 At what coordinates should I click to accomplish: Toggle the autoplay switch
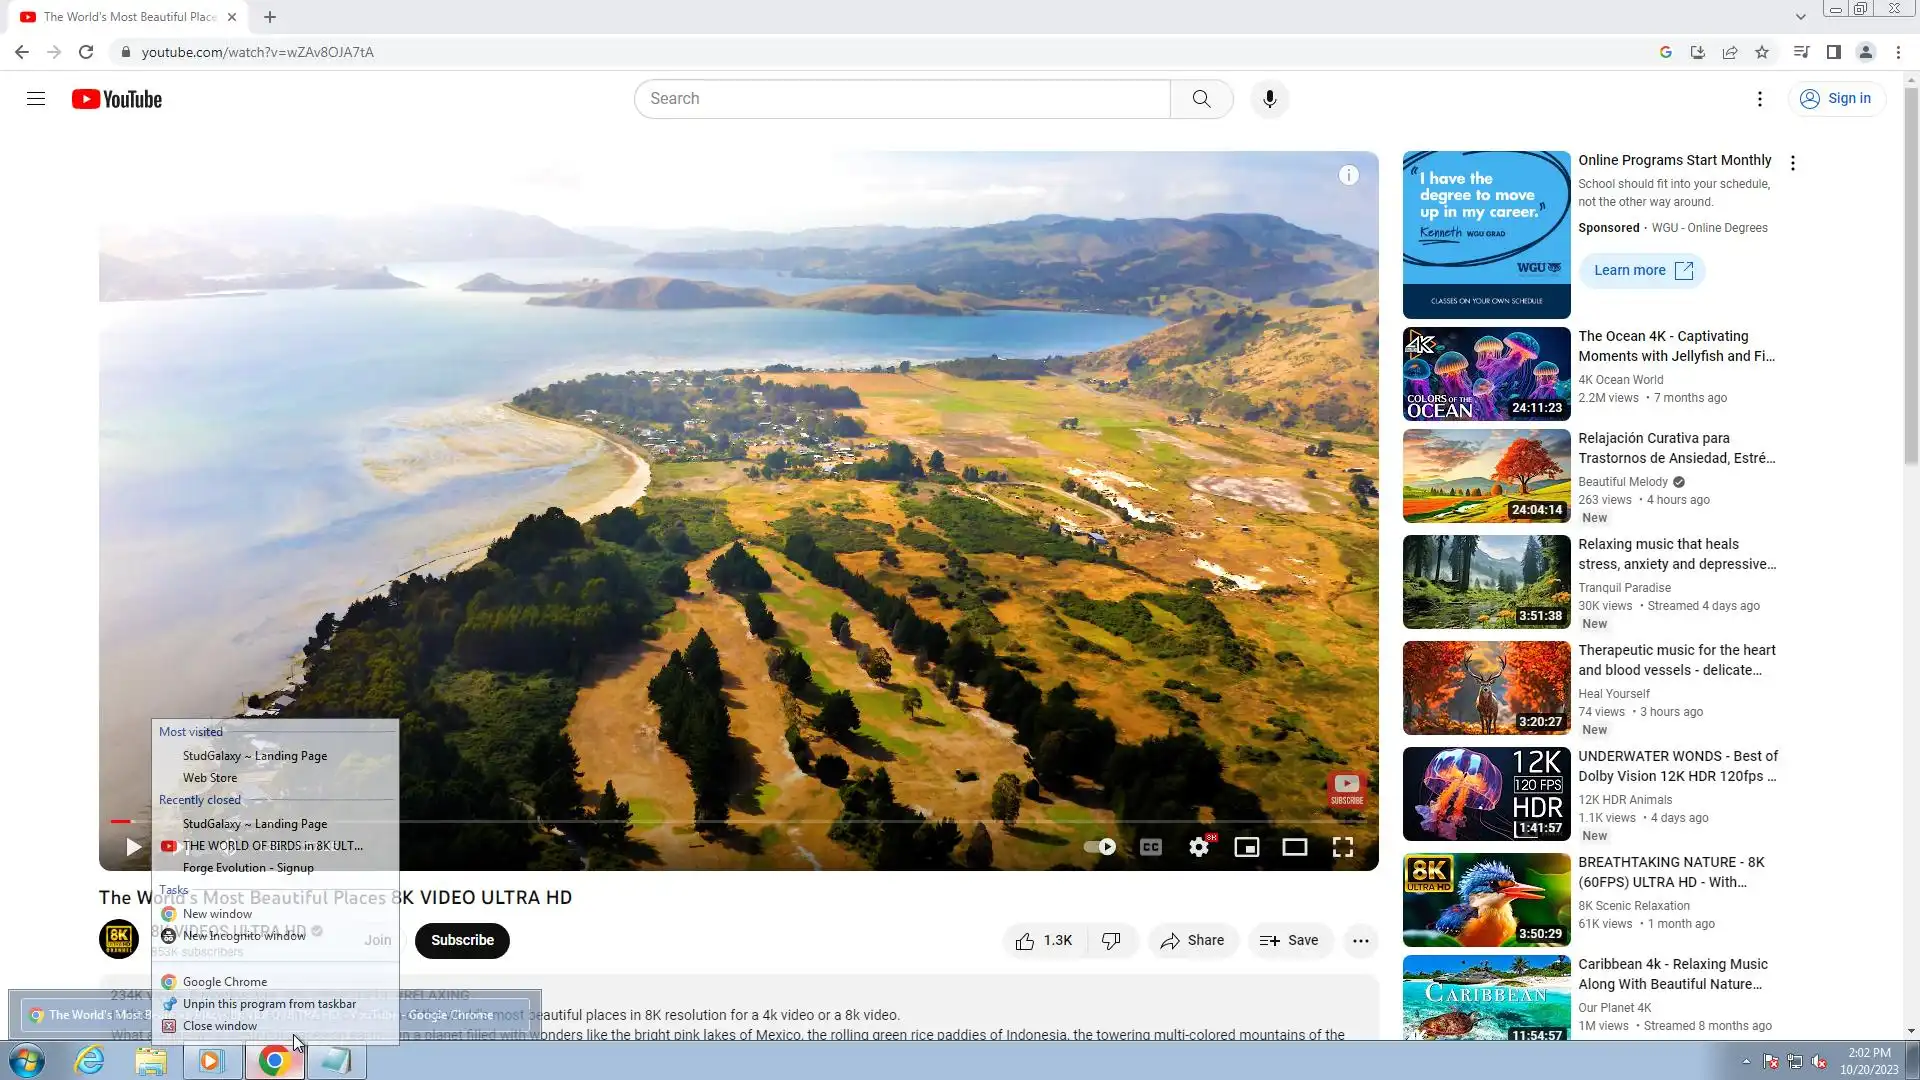click(1100, 847)
